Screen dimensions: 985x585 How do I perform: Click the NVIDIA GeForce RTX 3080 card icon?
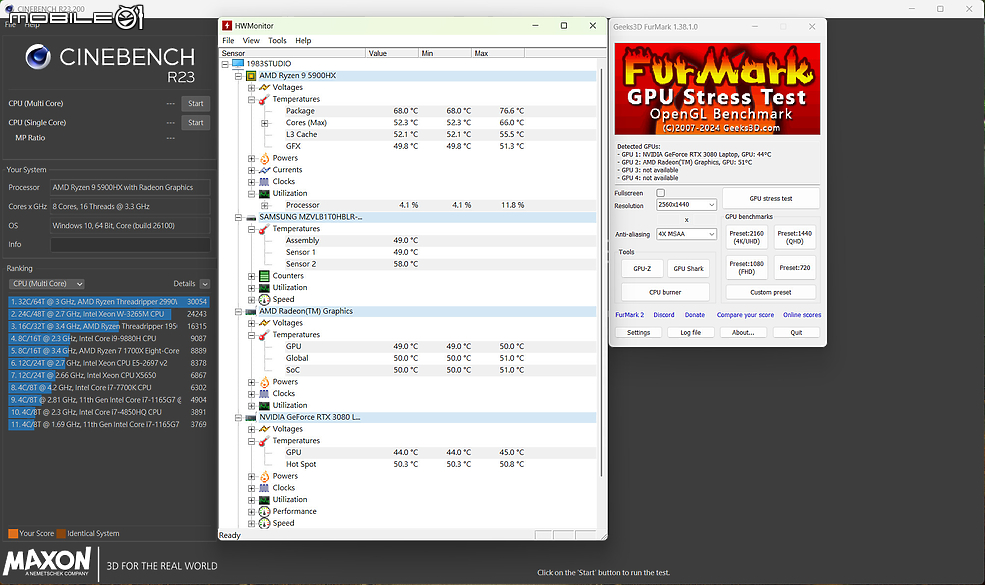[x=251, y=418]
